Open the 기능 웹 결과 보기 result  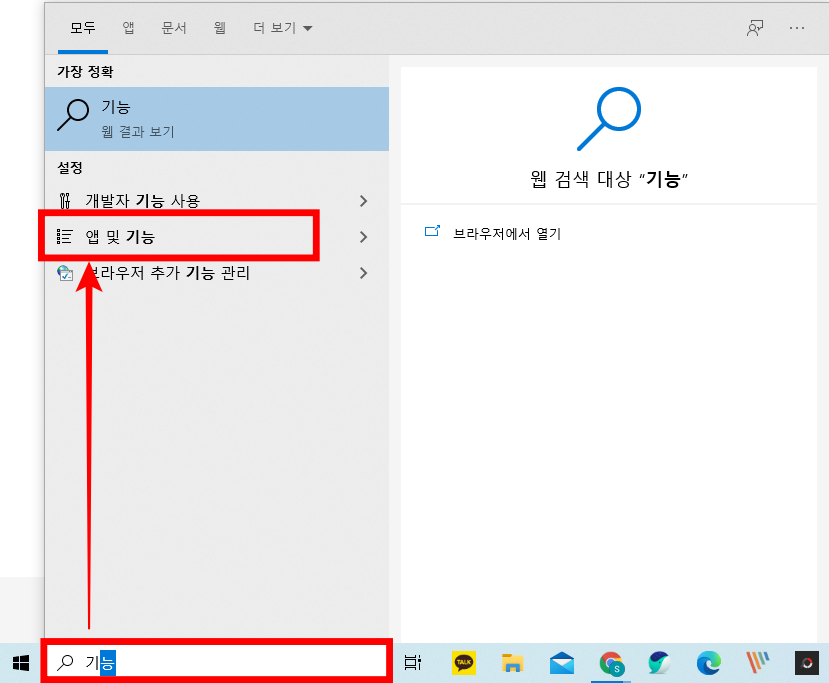pyautogui.click(x=217, y=119)
